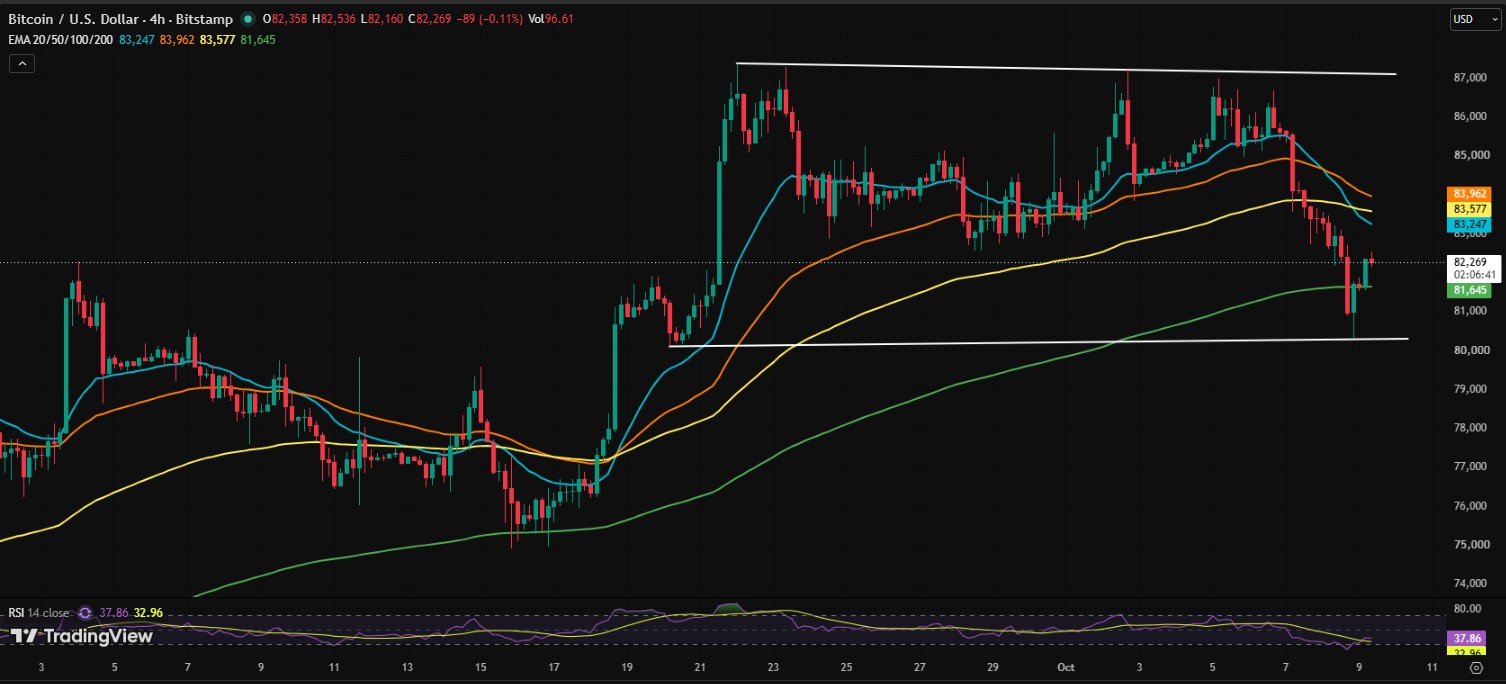Click the 15 date on time axis
Image resolution: width=1506 pixels, height=684 pixels.
(480, 667)
